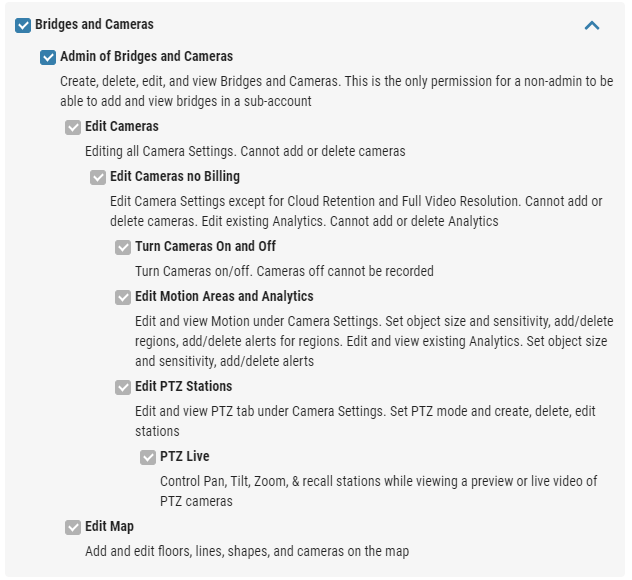The width and height of the screenshot is (632, 580).
Task: Click the Admin of Bridges and Cameras label
Action: pos(147,56)
